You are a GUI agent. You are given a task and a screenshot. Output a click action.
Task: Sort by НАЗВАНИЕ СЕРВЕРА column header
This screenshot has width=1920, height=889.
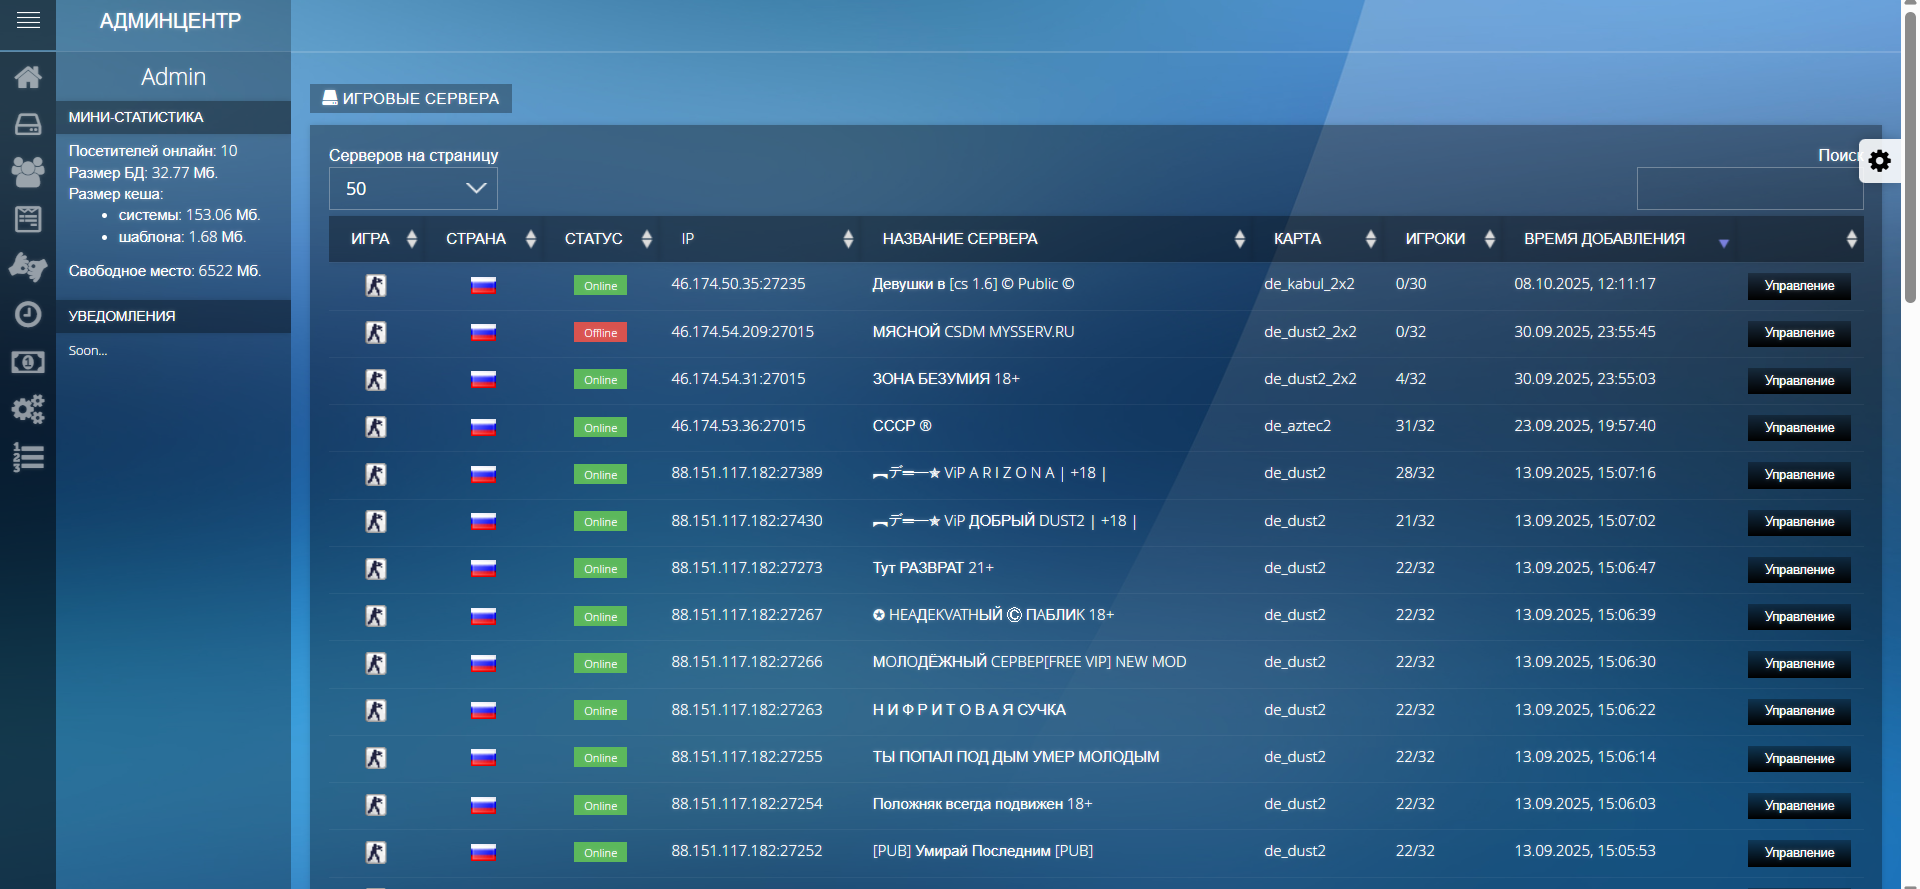(960, 239)
